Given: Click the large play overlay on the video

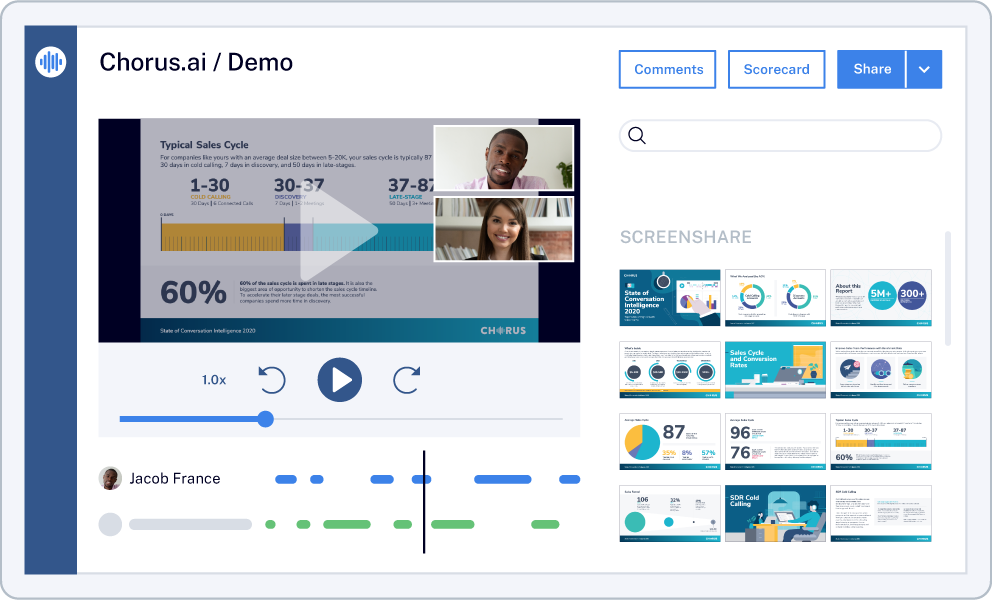Looking at the screenshot, I should [338, 230].
